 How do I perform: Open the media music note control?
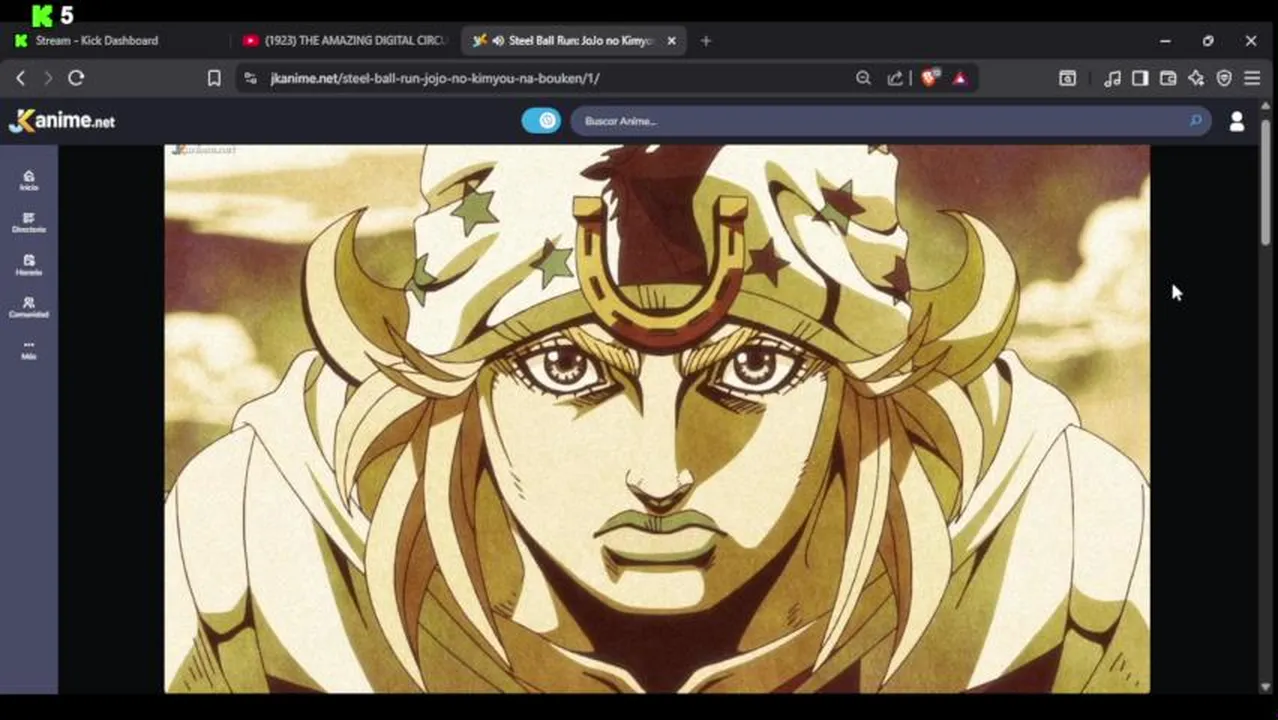1112,78
